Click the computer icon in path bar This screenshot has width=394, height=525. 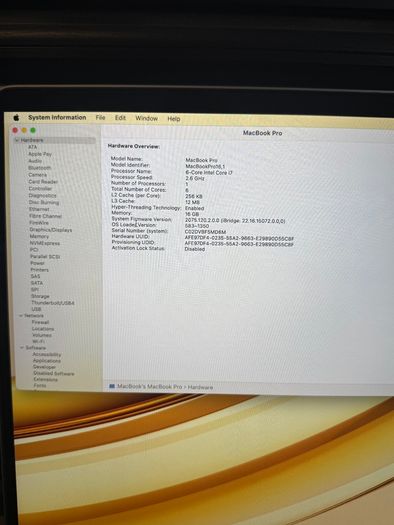point(112,386)
